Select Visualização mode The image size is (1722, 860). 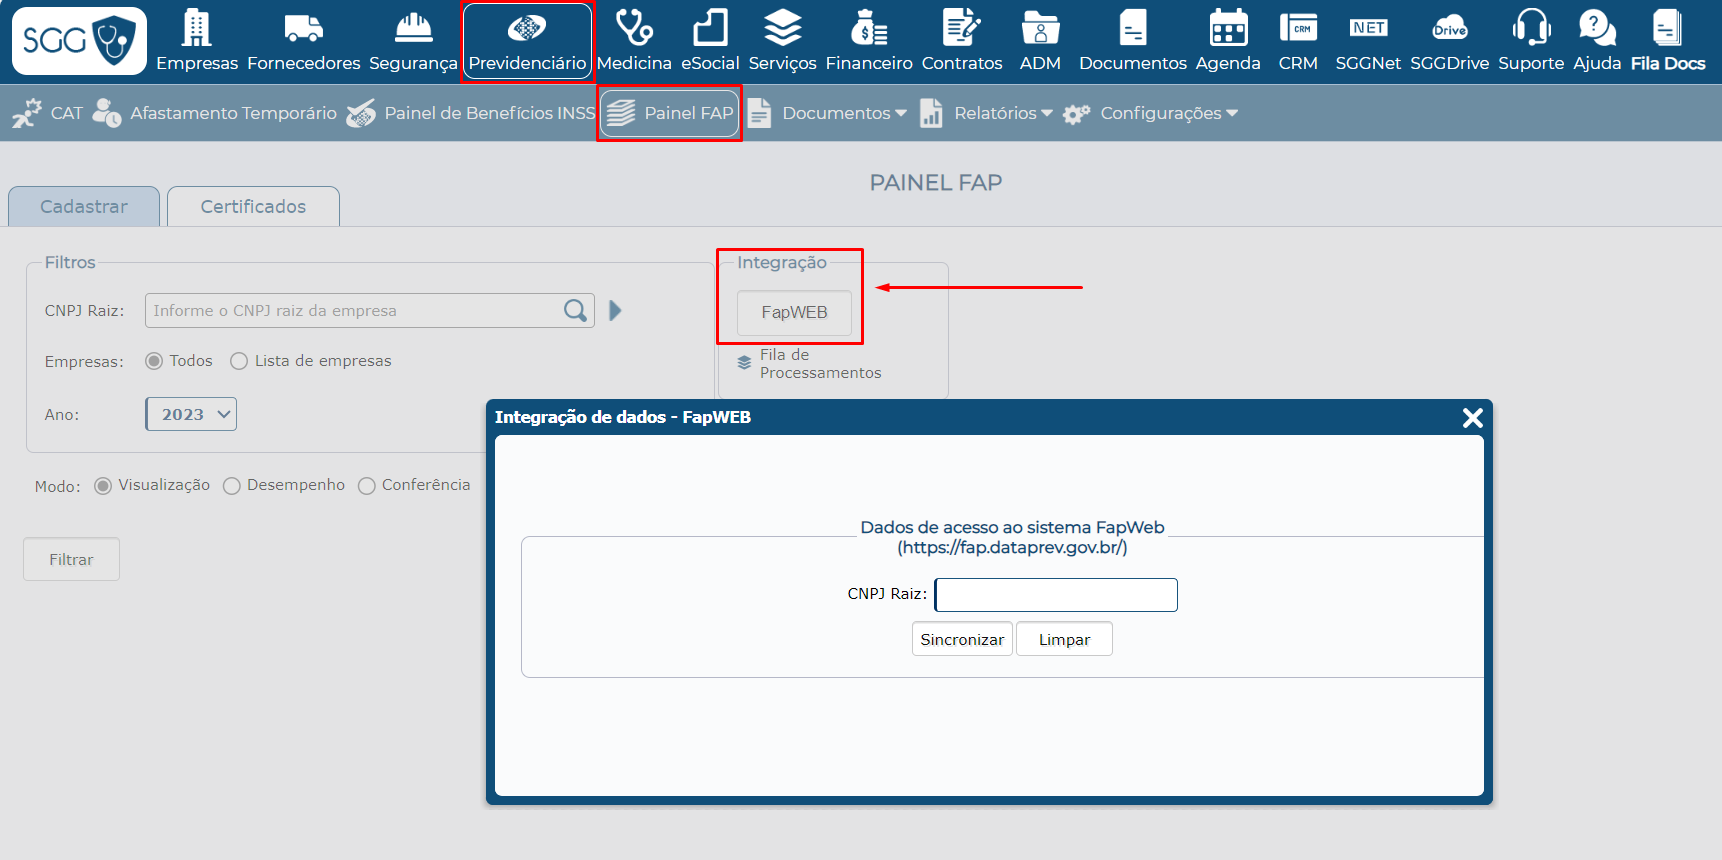[x=103, y=485]
